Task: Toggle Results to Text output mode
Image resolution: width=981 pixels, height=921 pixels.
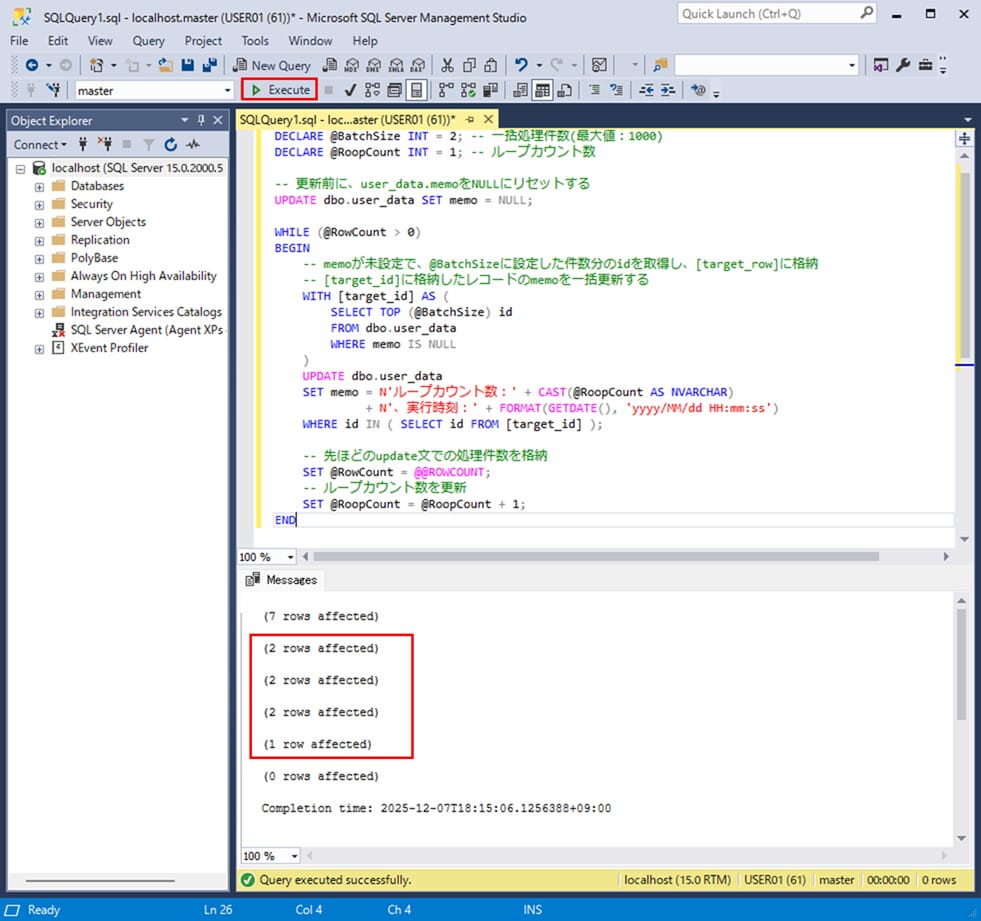Action: (x=520, y=90)
